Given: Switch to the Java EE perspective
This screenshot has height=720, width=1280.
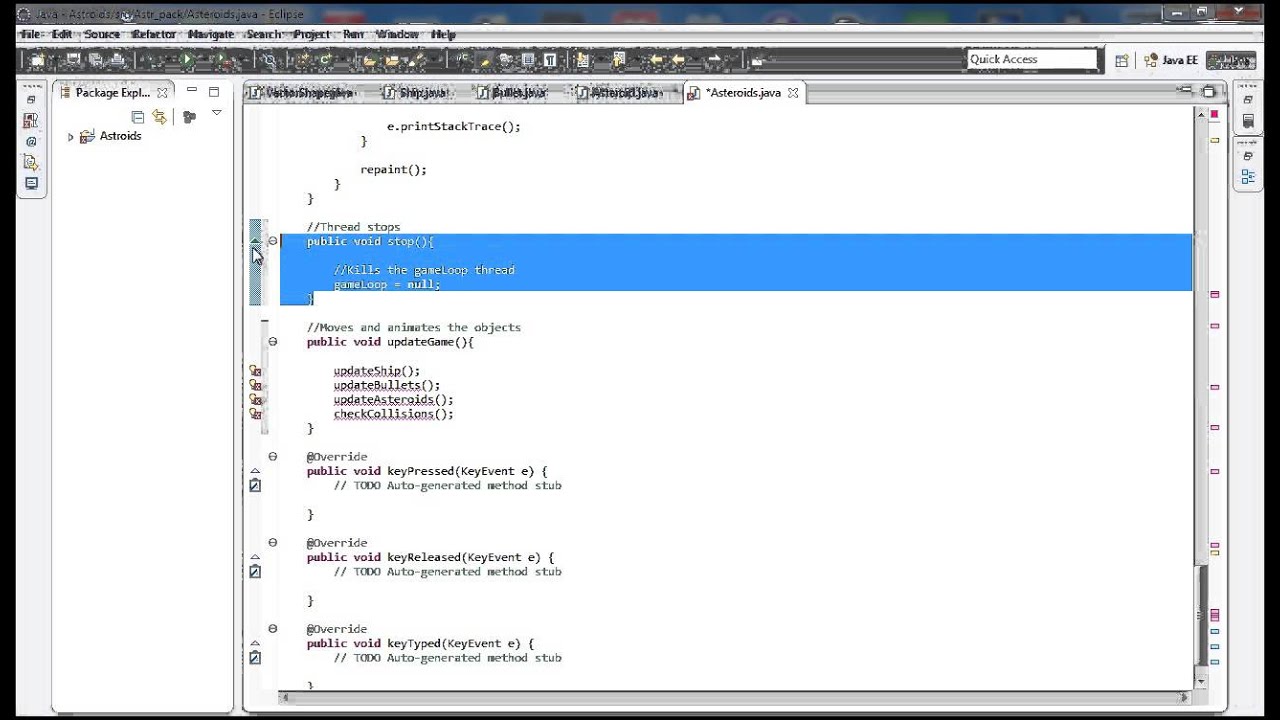Looking at the screenshot, I should pos(1171,60).
